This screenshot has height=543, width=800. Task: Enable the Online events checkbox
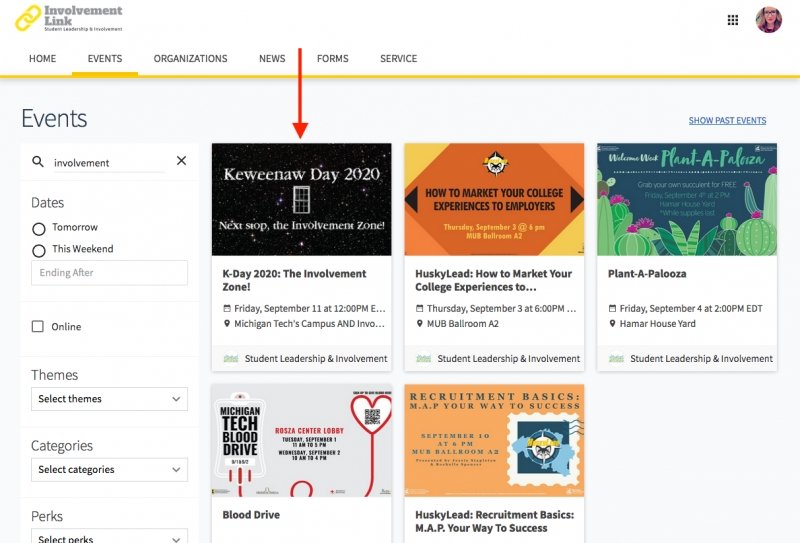tap(38, 326)
